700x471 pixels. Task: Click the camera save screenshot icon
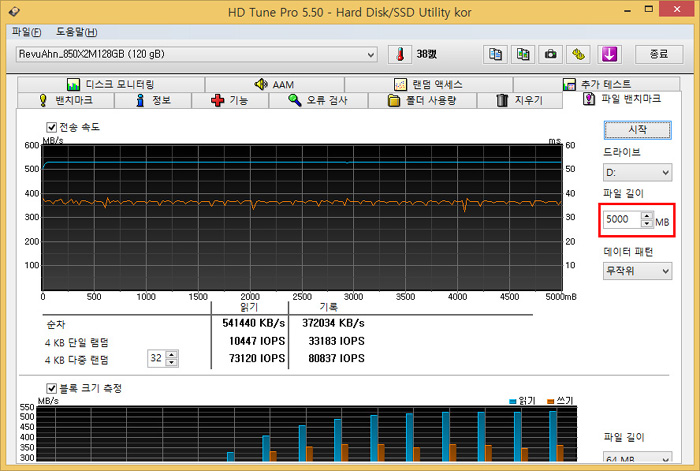click(x=550, y=54)
